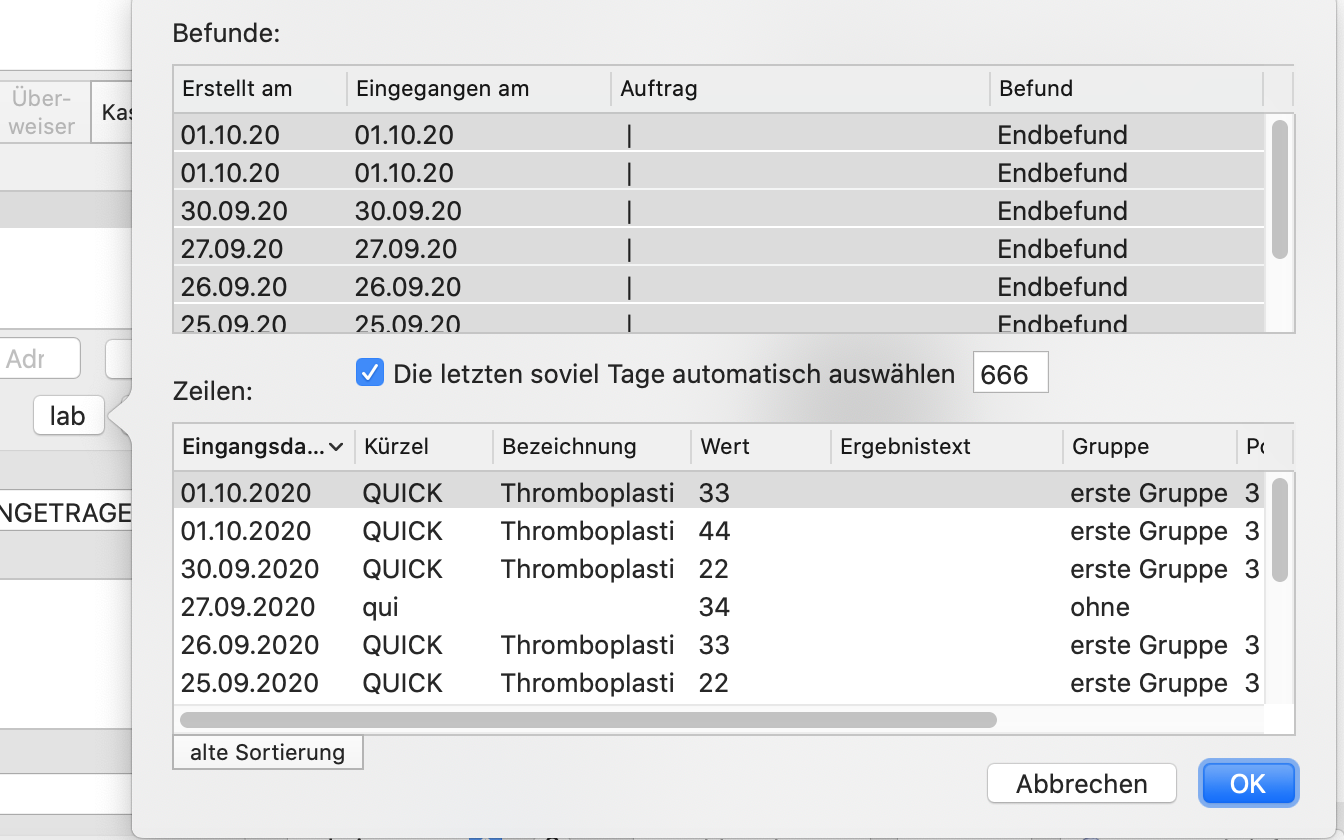
Task: Select the 01.10.2020 QUICK row with Wert 44
Action: point(719,531)
